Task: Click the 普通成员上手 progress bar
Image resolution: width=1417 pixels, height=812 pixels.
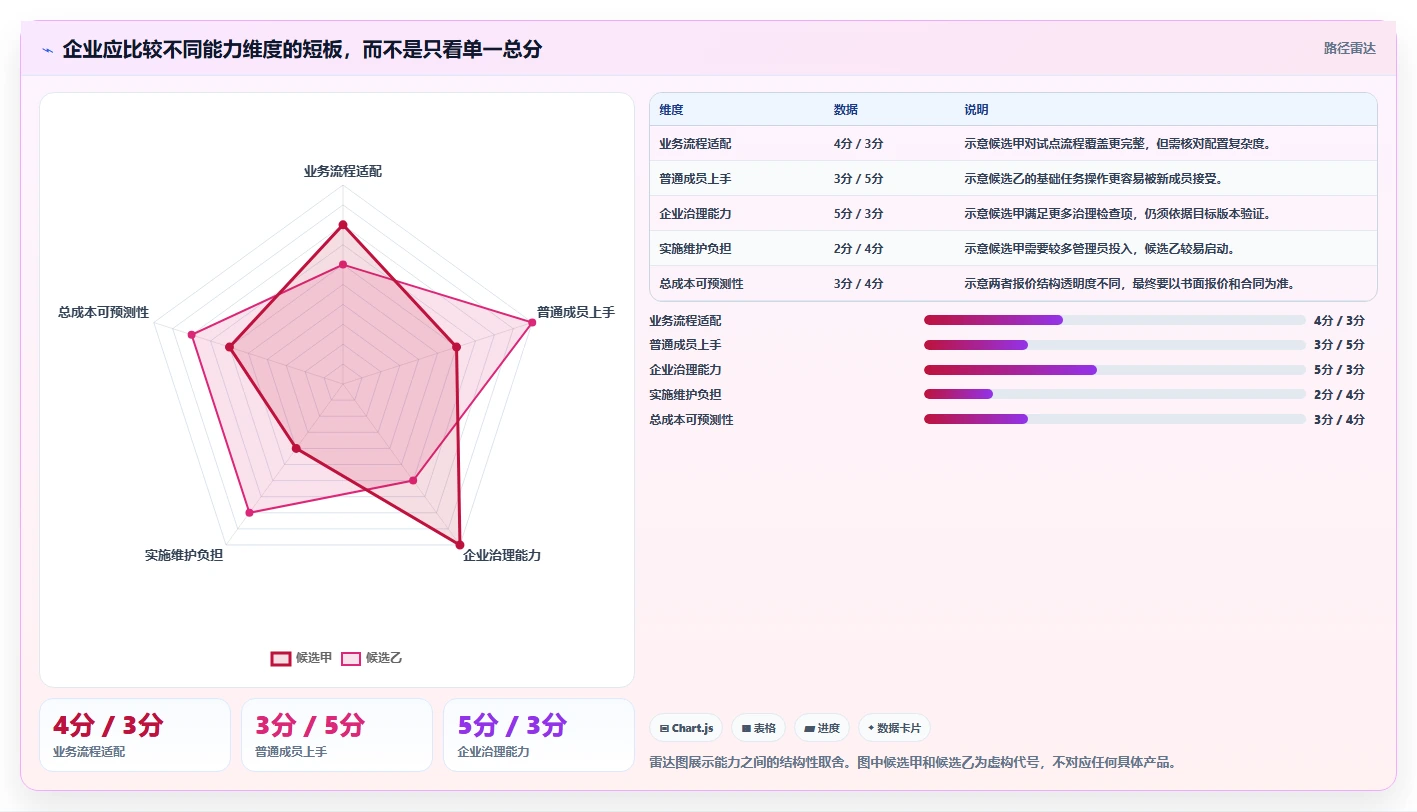Action: [x=1114, y=345]
